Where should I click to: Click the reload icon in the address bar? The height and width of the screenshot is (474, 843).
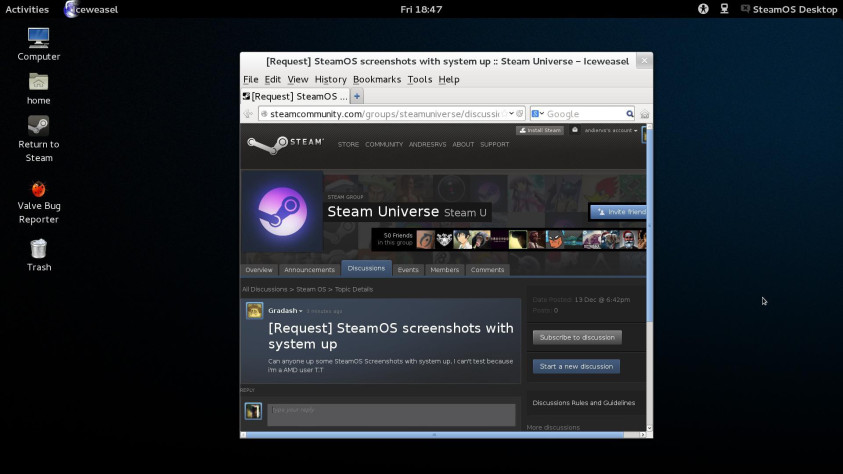click(x=520, y=114)
